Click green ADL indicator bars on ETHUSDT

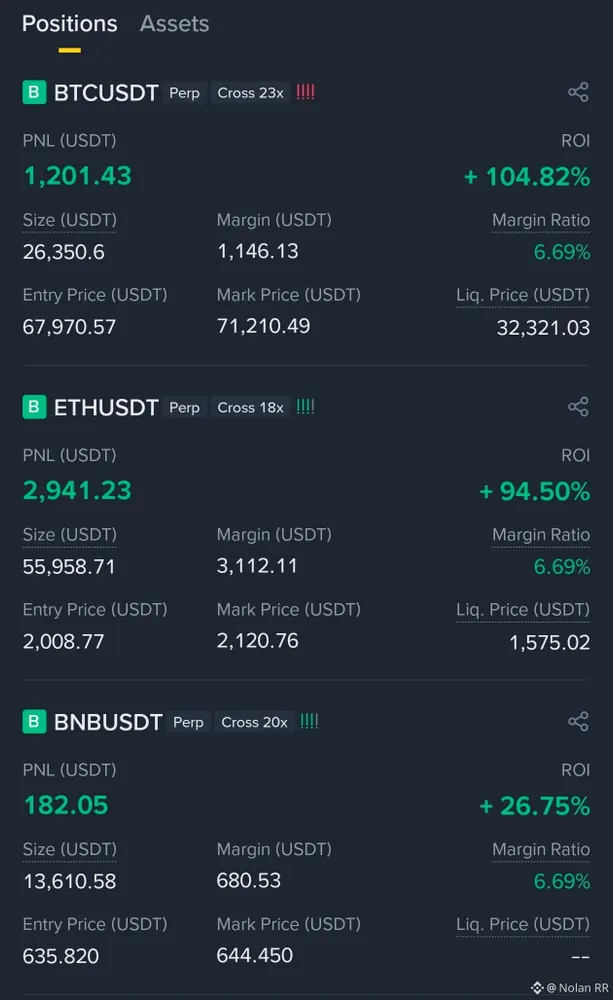(306, 407)
